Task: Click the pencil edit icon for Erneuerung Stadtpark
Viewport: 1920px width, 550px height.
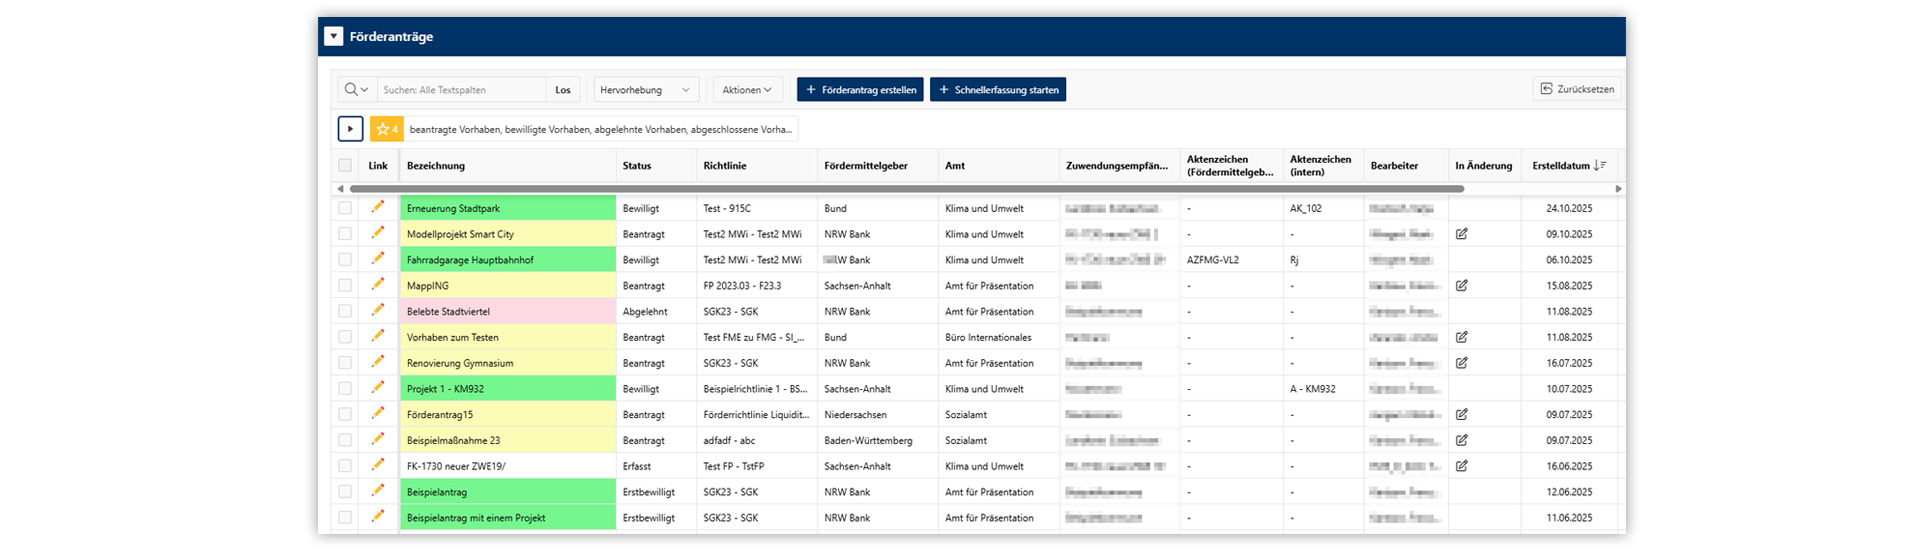Action: click(378, 207)
